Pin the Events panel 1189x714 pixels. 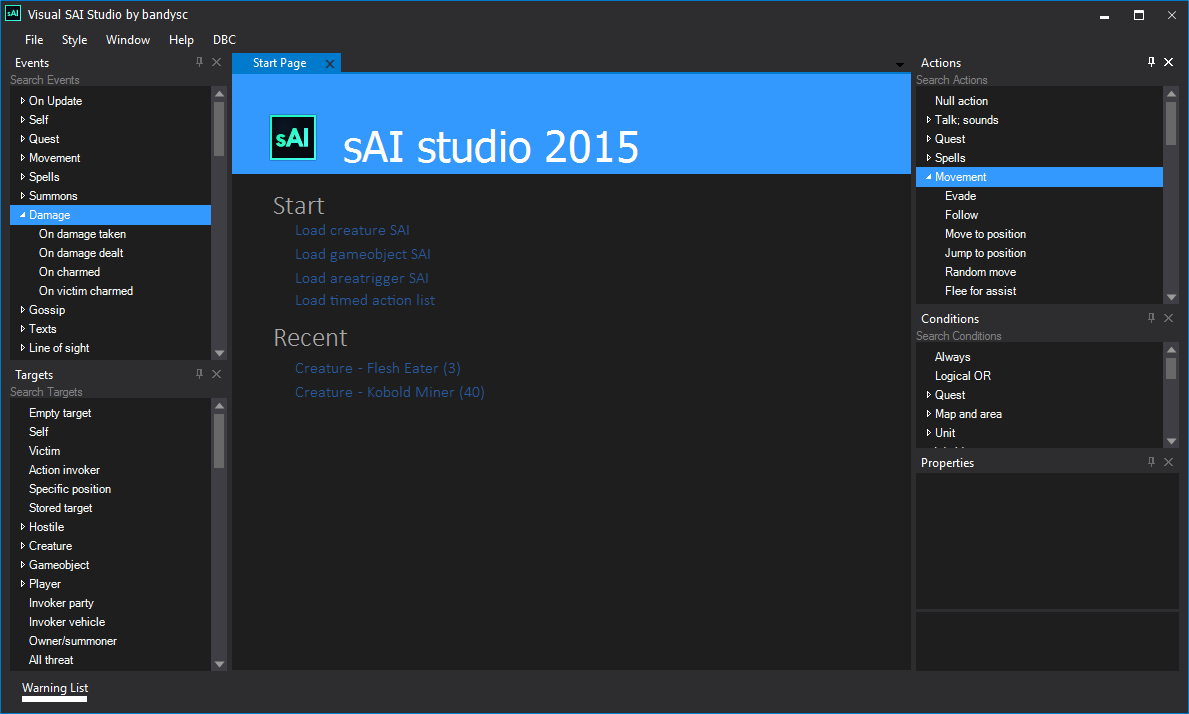pos(199,62)
